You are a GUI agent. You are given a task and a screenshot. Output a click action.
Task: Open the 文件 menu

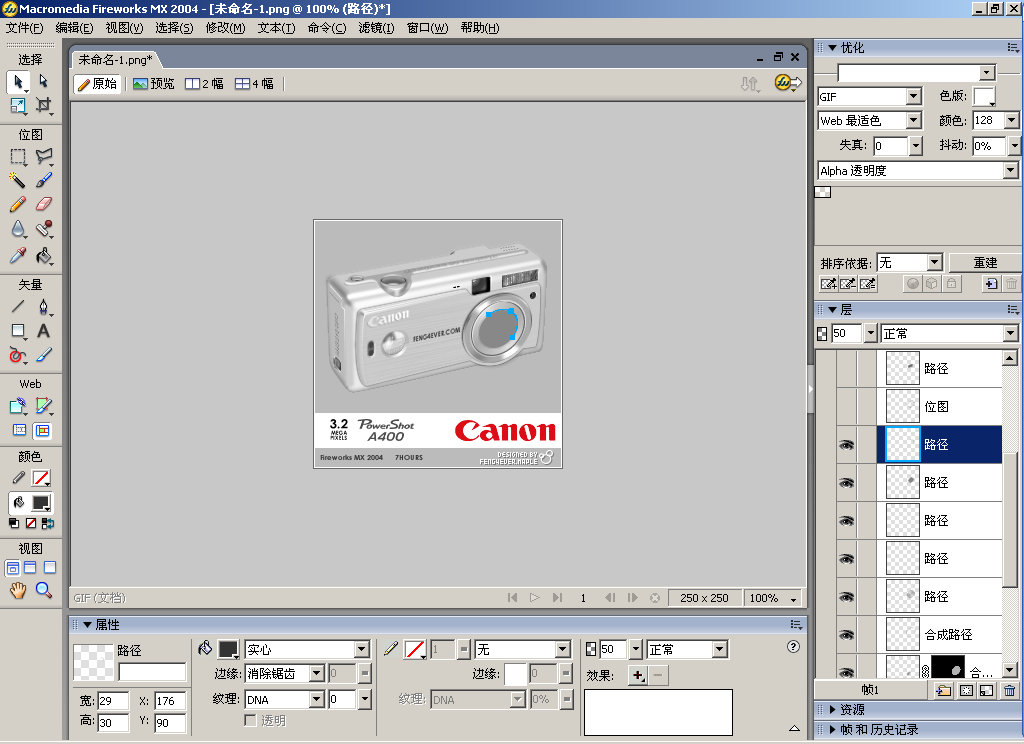coord(24,28)
